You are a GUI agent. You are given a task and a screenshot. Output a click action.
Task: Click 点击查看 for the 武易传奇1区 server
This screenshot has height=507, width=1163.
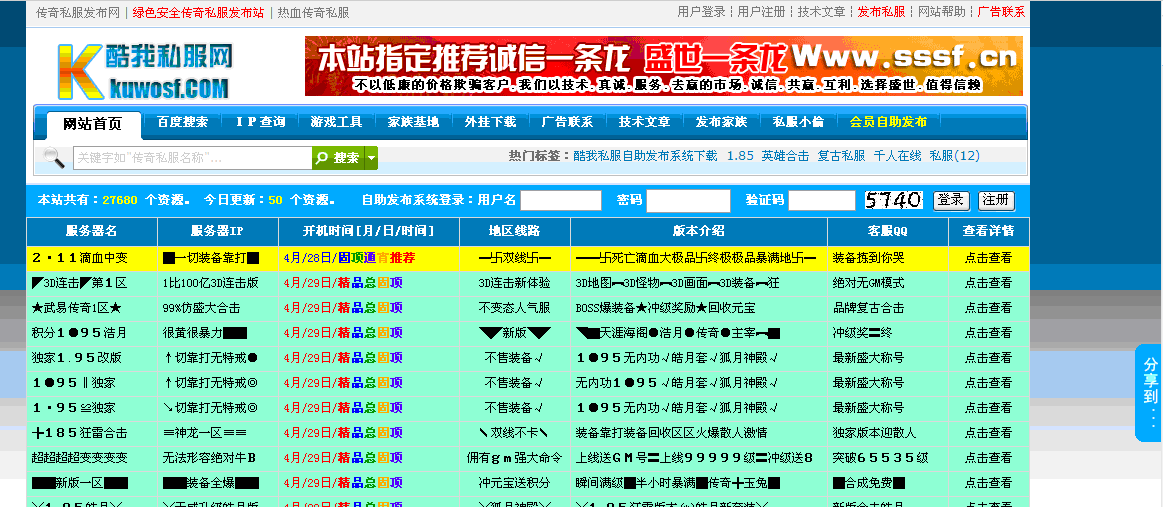pos(988,307)
